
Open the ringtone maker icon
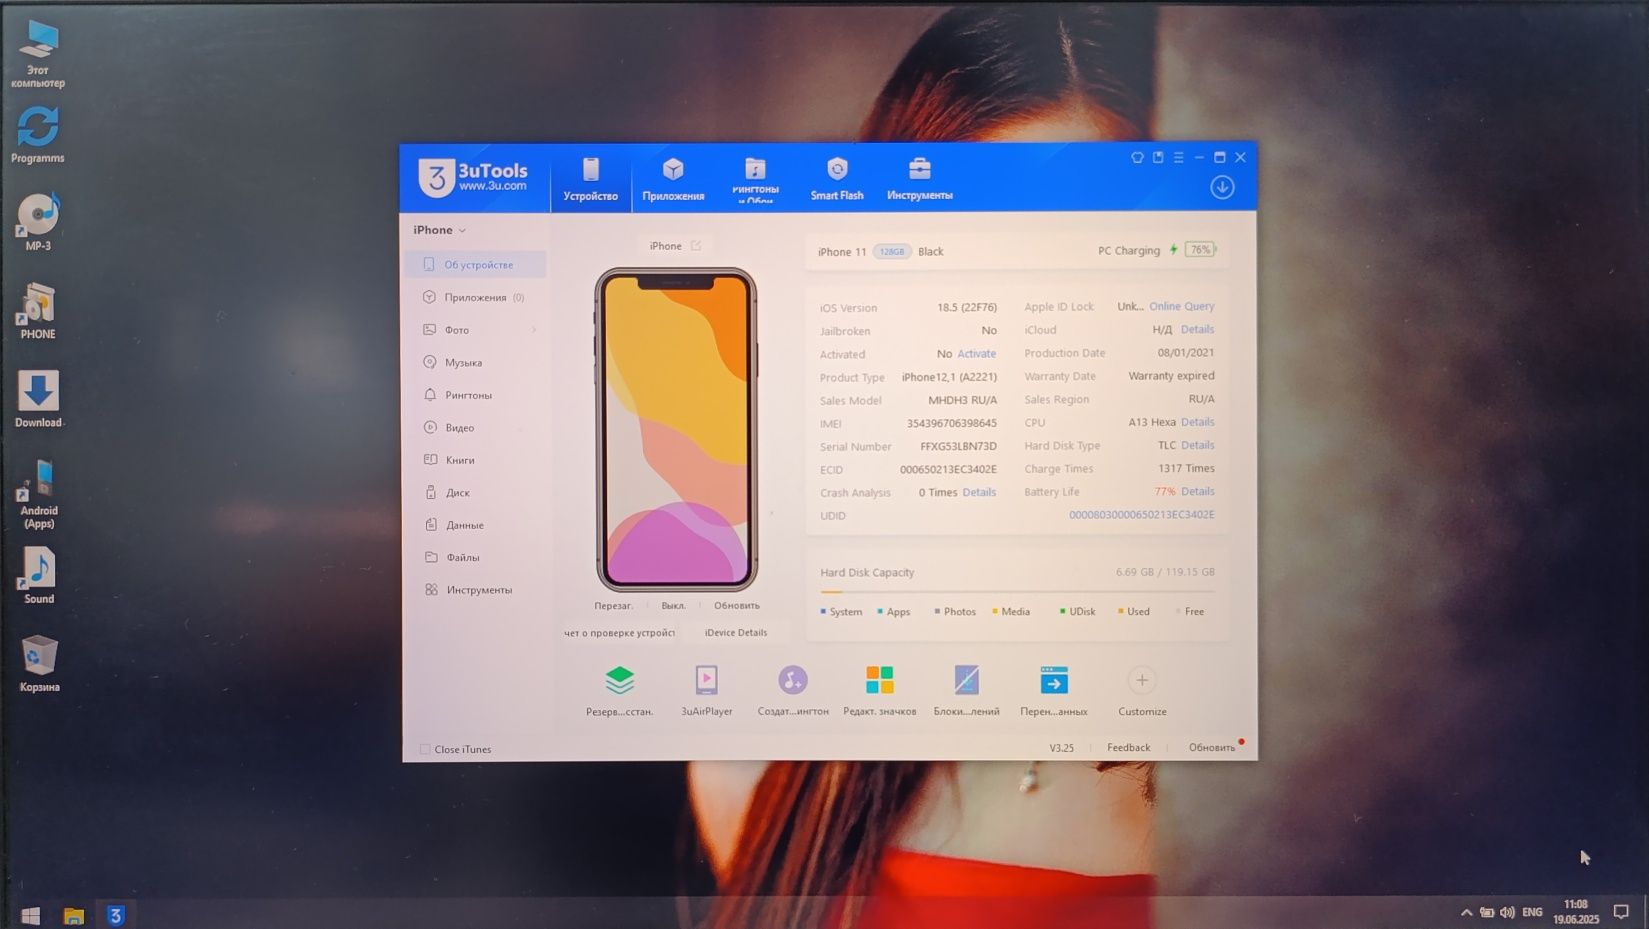(793, 681)
